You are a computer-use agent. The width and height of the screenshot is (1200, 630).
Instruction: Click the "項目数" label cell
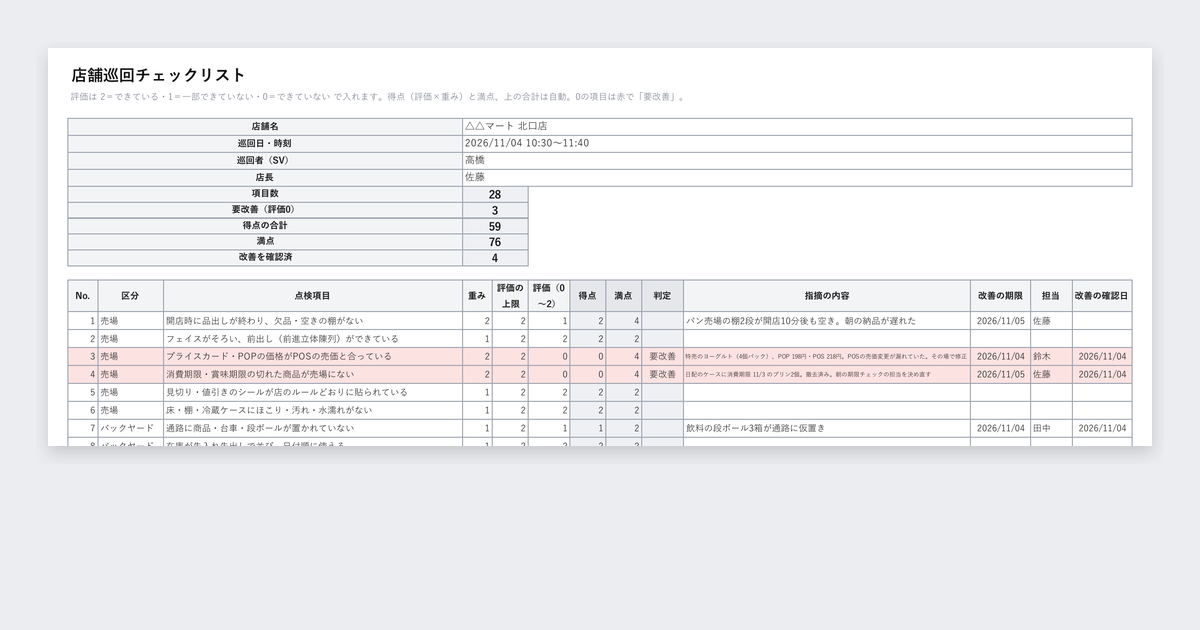(265, 194)
